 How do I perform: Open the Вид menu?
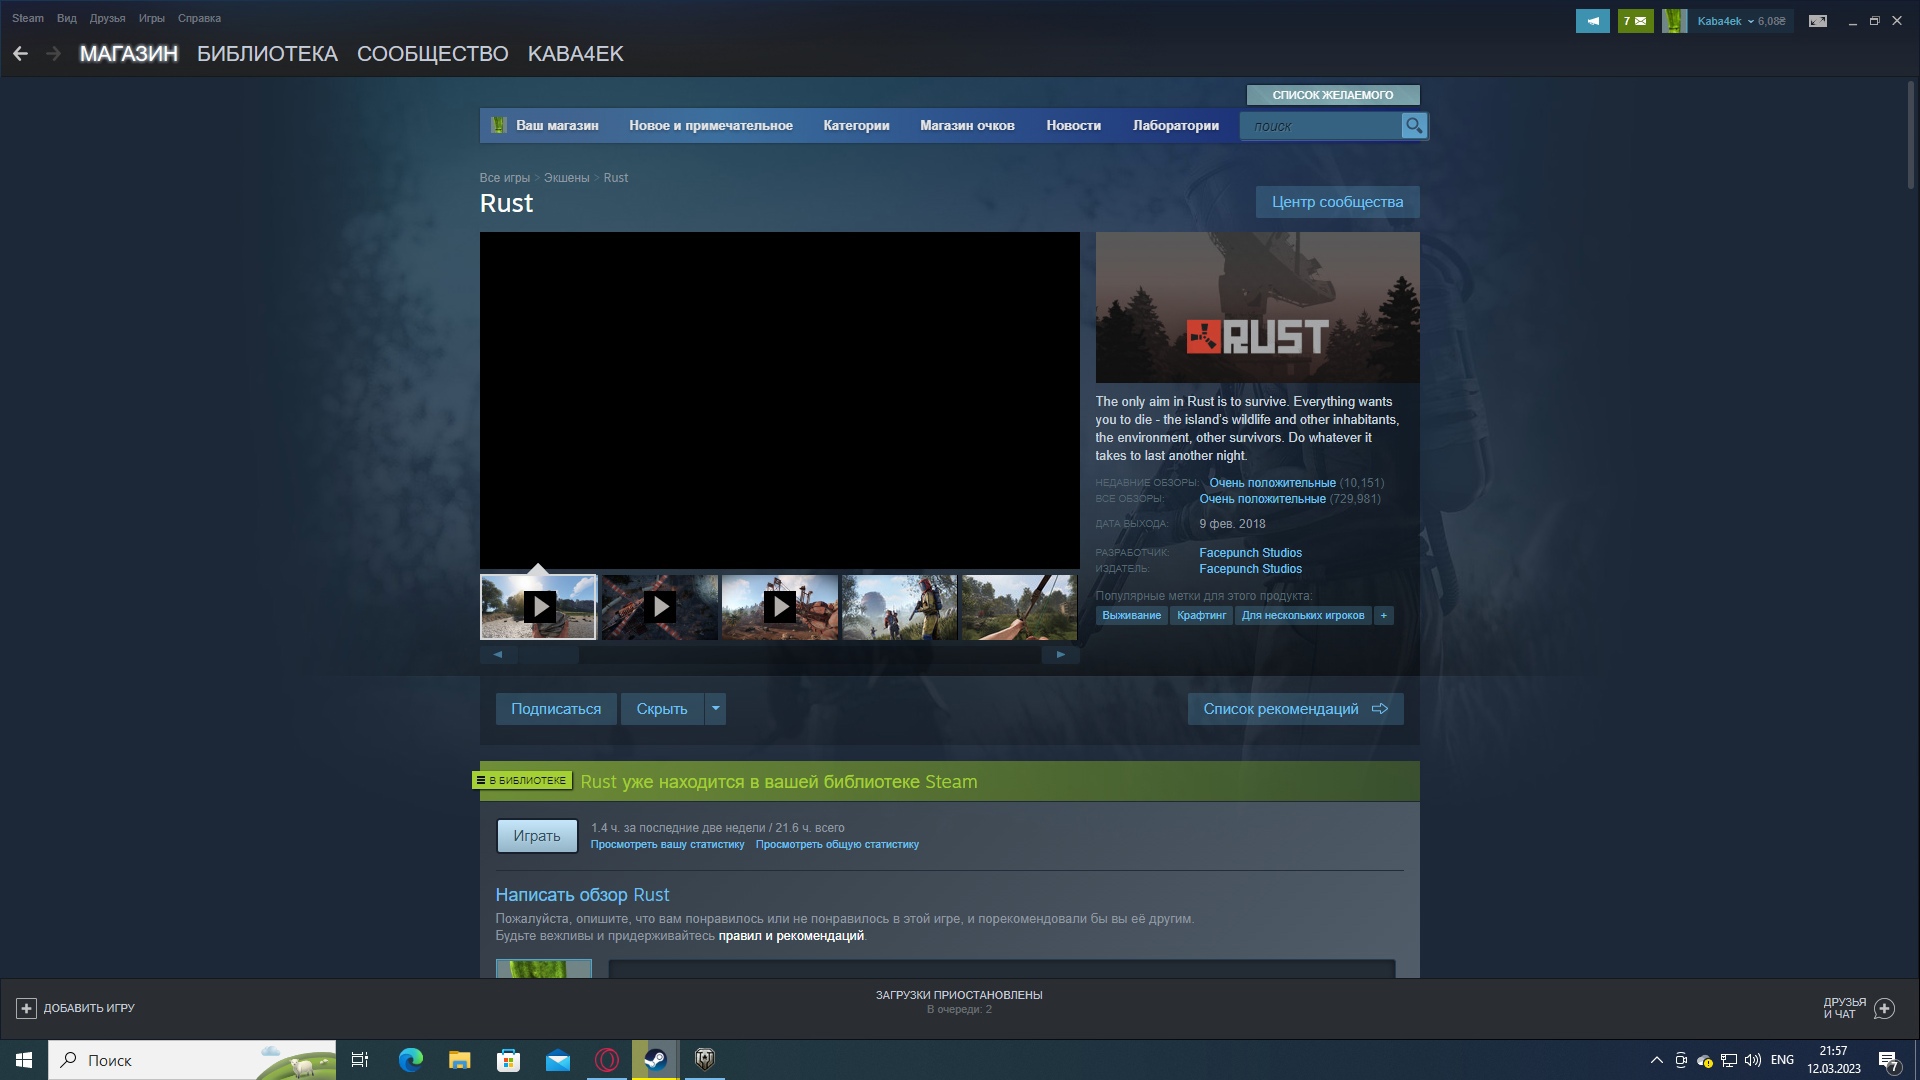(x=67, y=18)
